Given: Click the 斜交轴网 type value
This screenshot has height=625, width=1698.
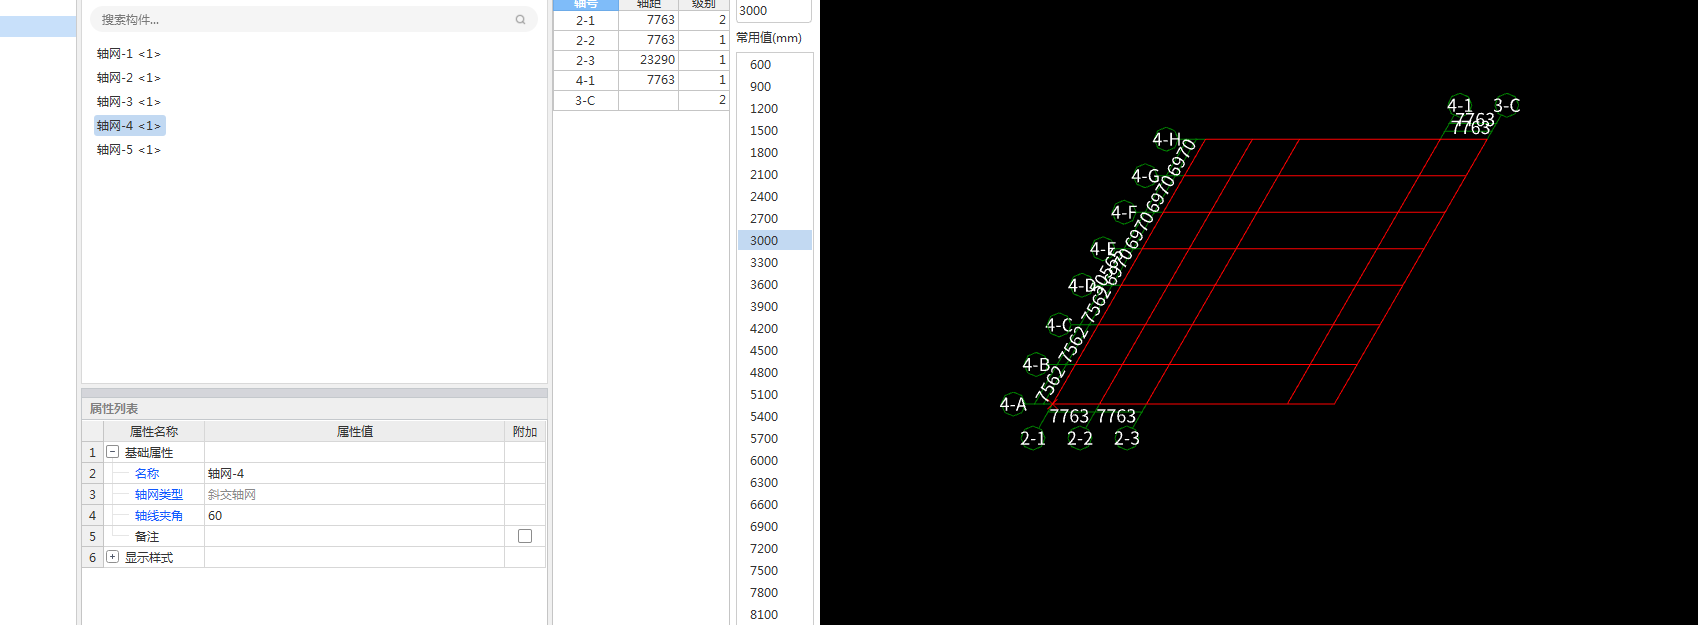Looking at the screenshot, I should click(x=354, y=494).
